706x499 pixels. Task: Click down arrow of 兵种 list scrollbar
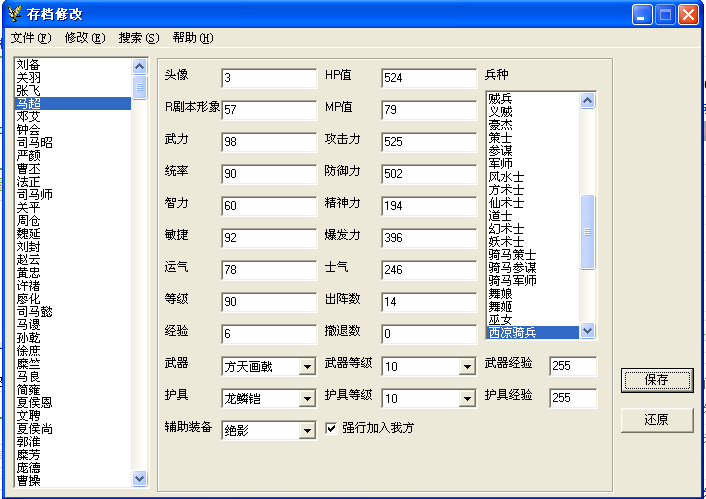click(588, 331)
